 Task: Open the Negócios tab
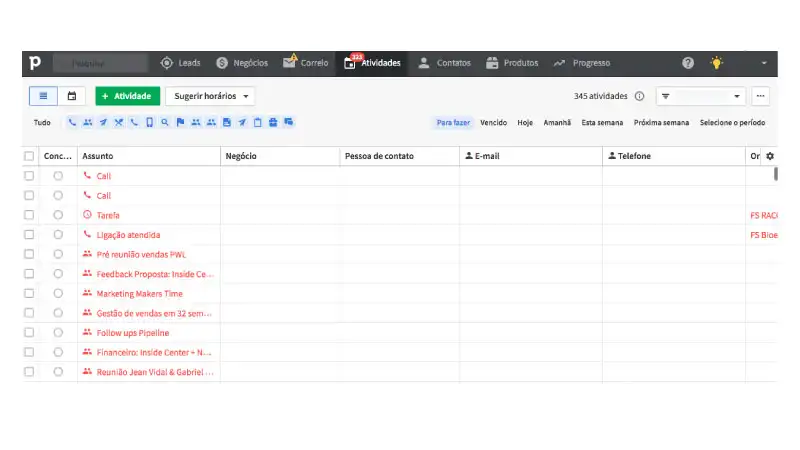(x=241, y=63)
